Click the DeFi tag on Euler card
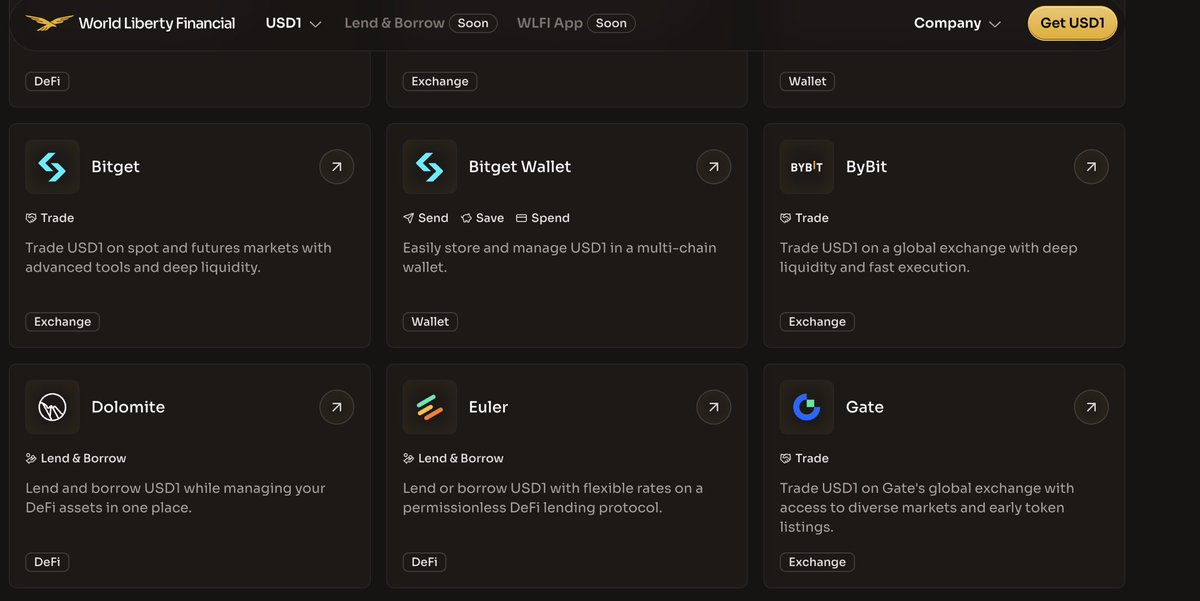 pyautogui.click(x=424, y=562)
